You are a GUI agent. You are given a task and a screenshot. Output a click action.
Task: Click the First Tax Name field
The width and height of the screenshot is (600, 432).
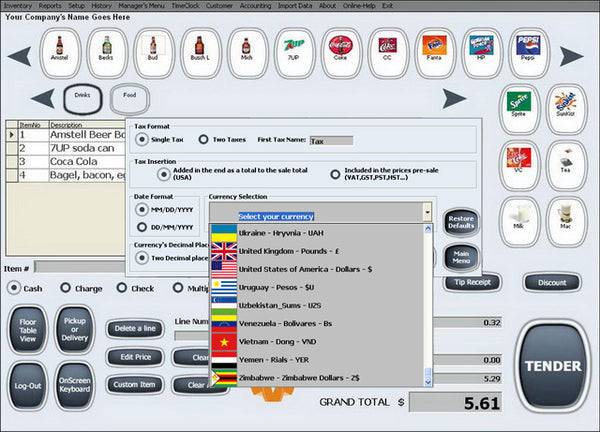pyautogui.click(x=331, y=141)
